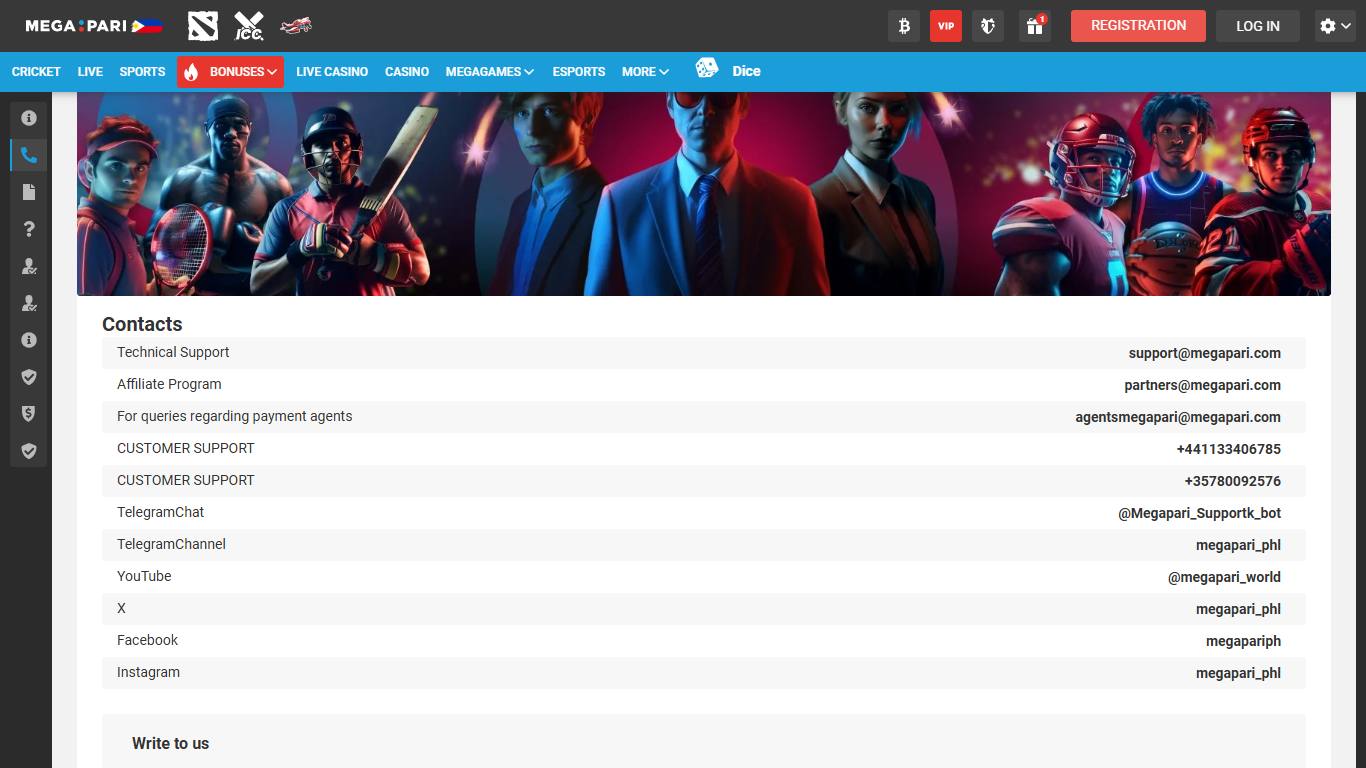Image resolution: width=1366 pixels, height=768 pixels.
Task: Open megapari_phl in Instagram row
Action: pos(1238,673)
